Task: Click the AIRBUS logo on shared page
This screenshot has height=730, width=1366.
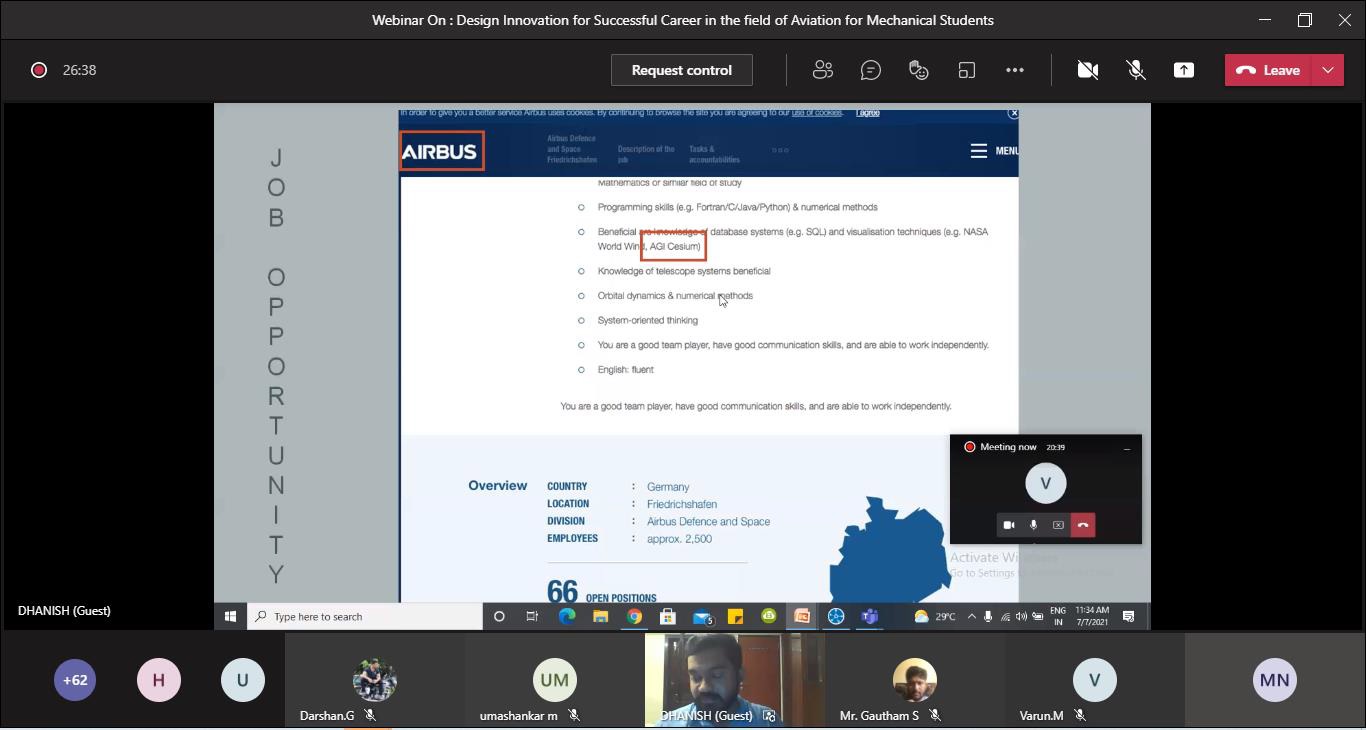Action: [440, 151]
